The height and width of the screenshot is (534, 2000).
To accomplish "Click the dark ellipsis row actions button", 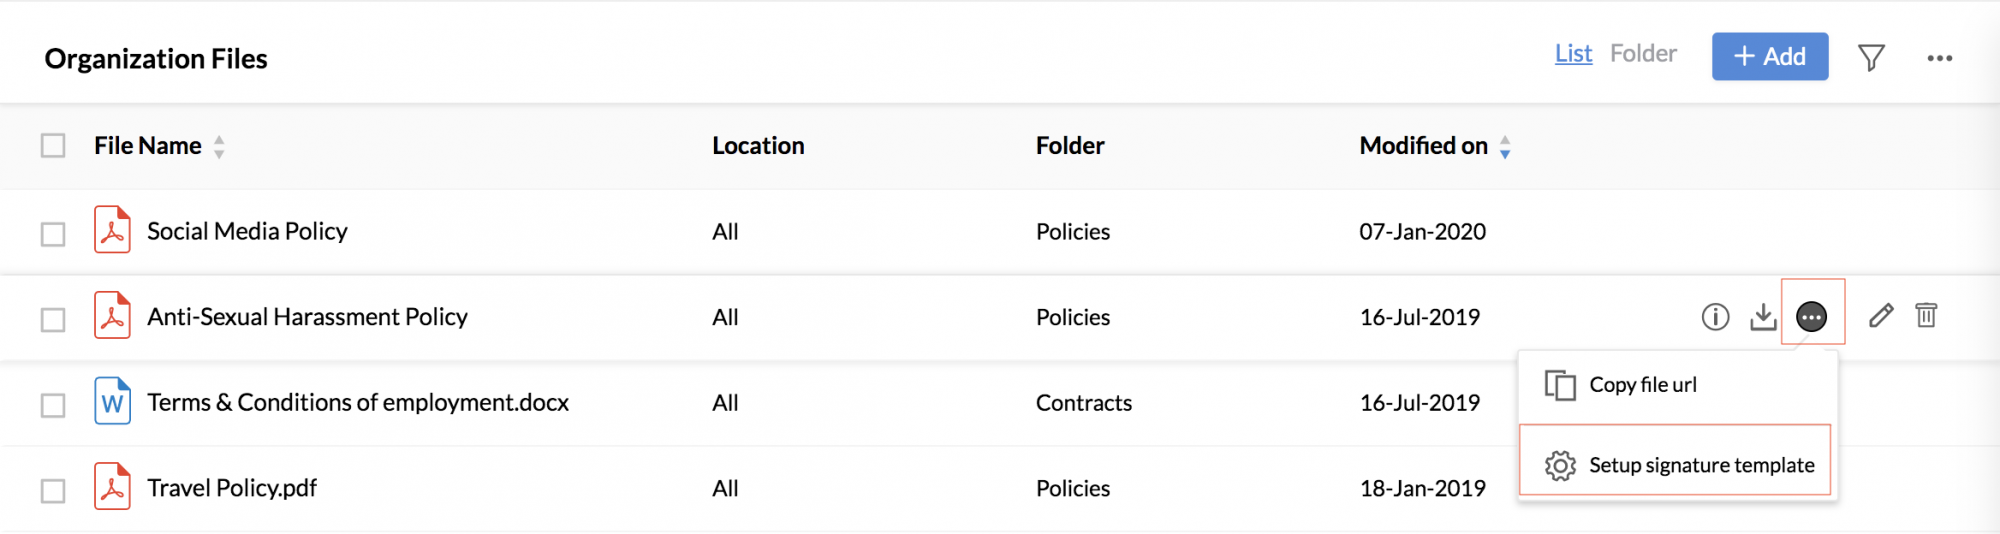I will (x=1811, y=317).
